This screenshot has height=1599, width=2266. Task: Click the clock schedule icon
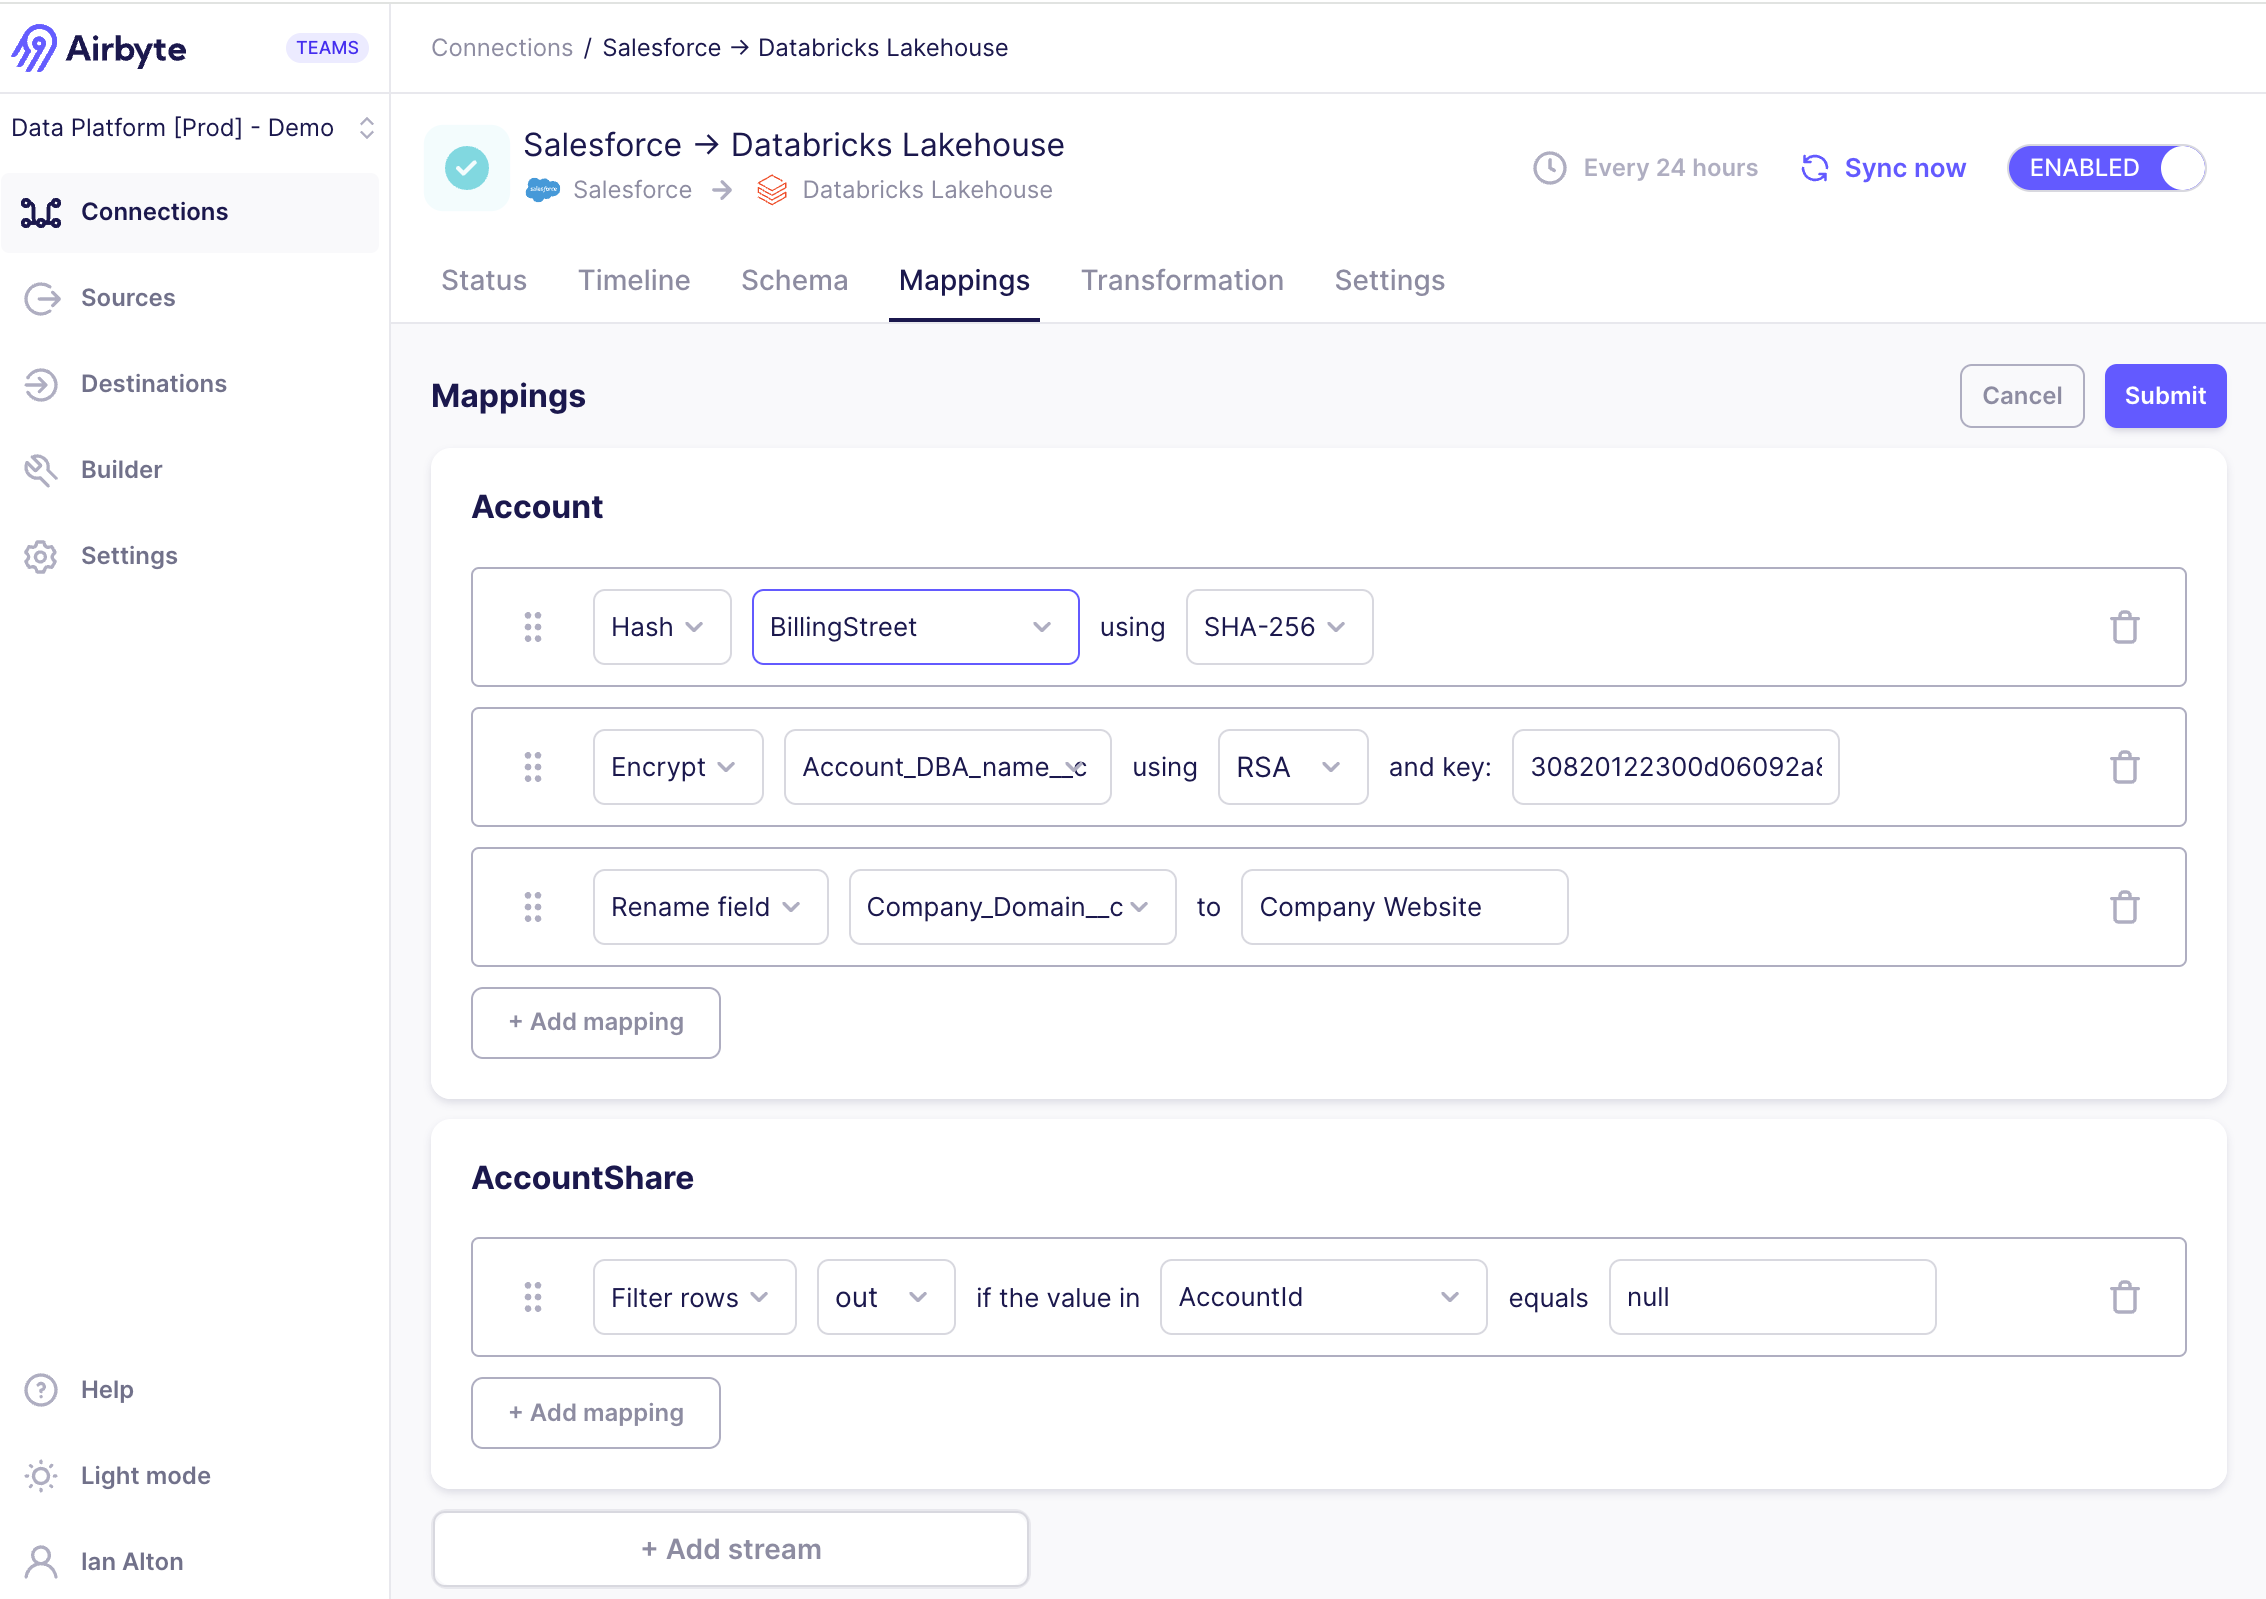click(1546, 166)
